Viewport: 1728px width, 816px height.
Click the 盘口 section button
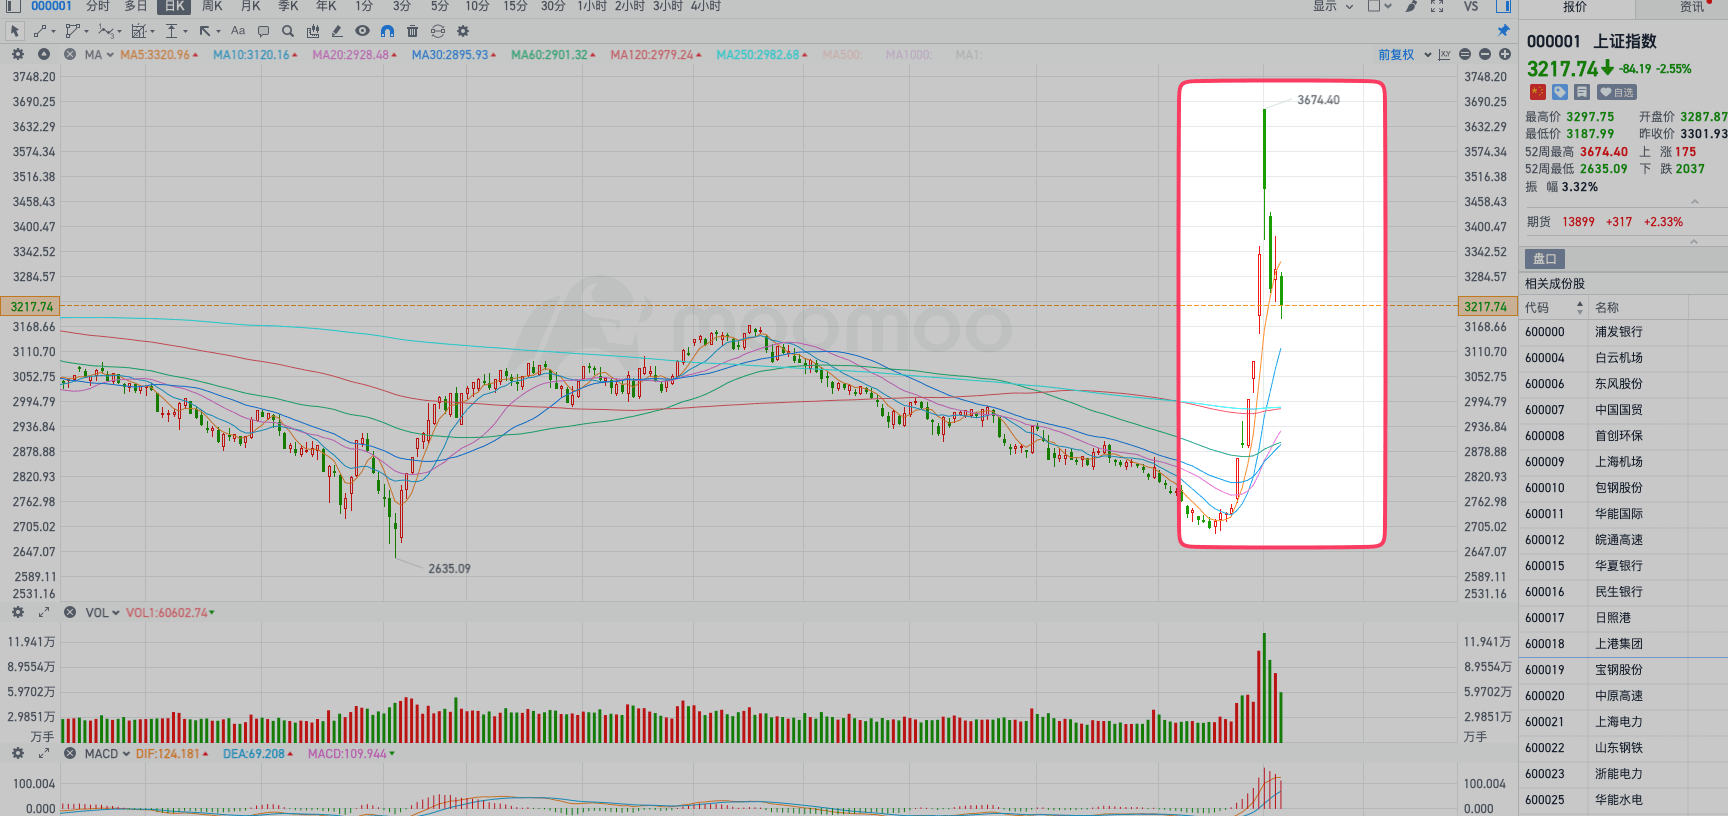(x=1545, y=259)
